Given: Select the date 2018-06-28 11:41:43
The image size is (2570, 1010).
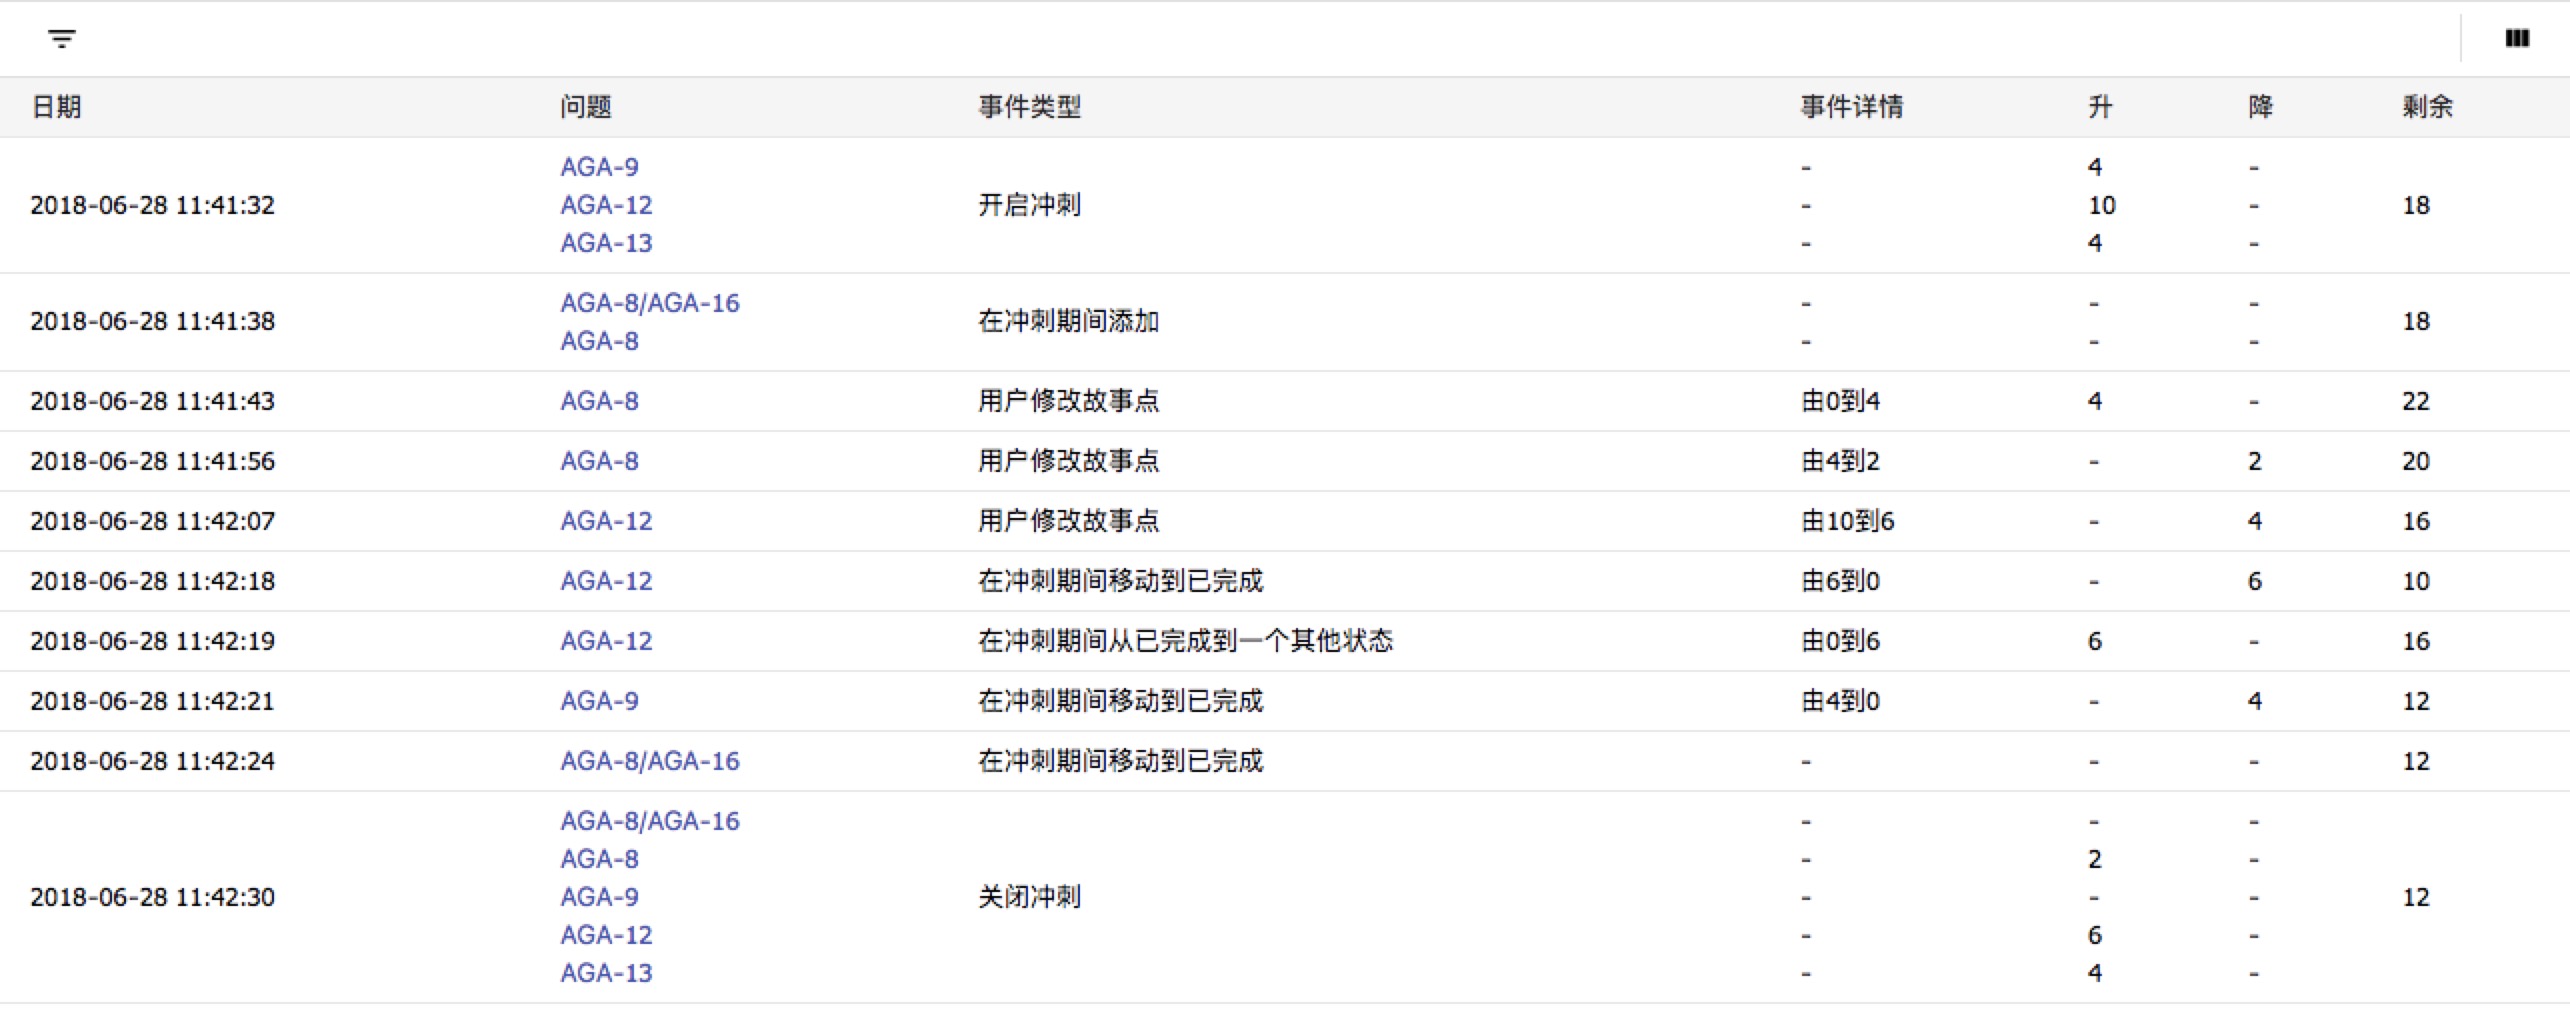Looking at the screenshot, I should [152, 401].
